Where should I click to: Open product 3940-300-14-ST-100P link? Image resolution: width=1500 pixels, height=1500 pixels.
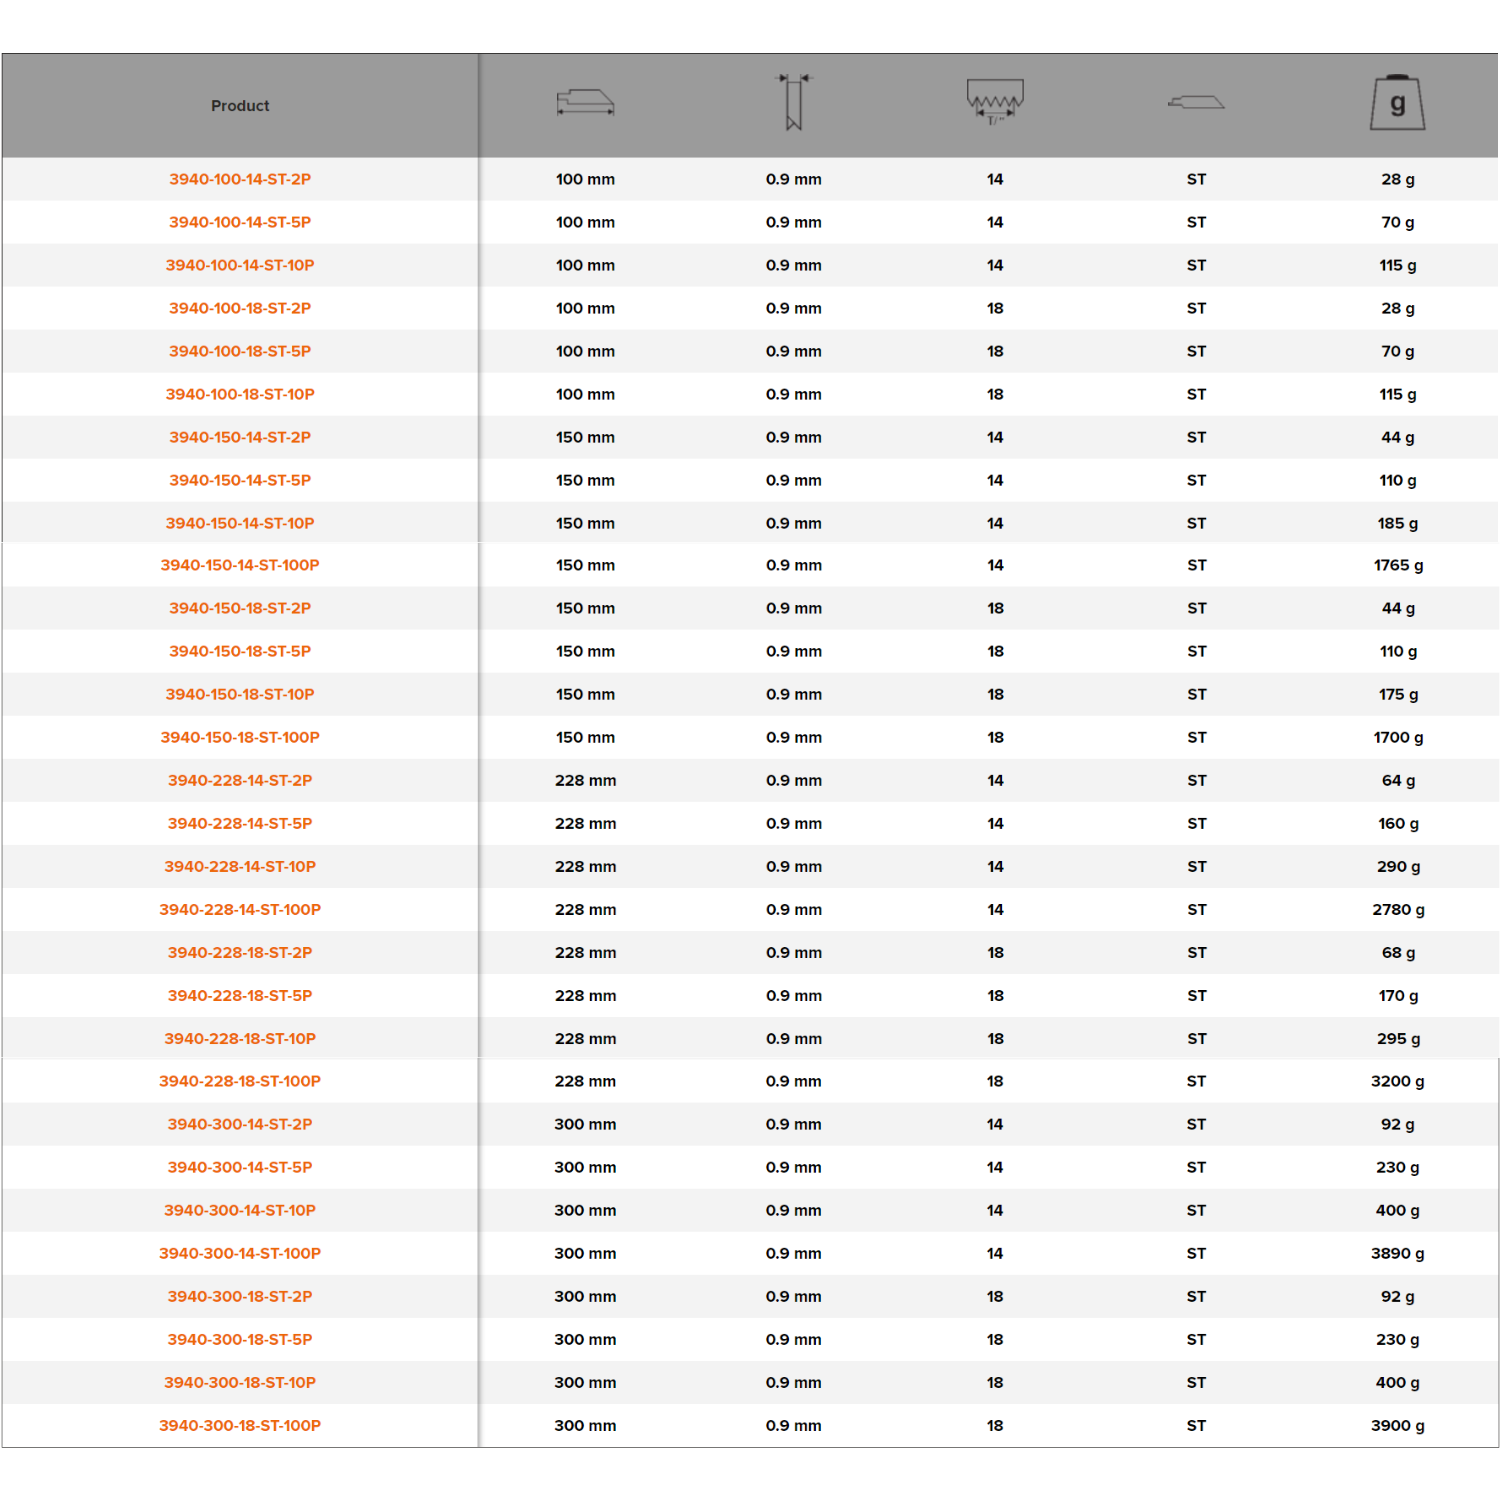240,1254
